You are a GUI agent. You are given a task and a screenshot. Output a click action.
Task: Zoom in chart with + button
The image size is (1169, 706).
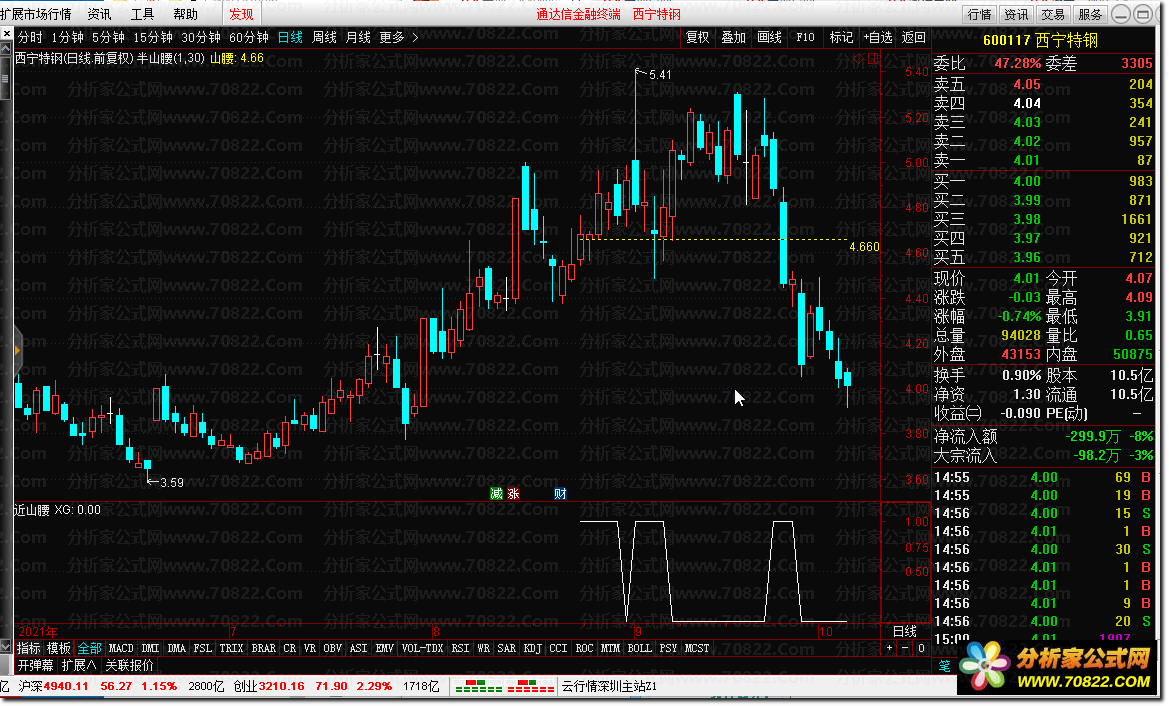[x=889, y=648]
